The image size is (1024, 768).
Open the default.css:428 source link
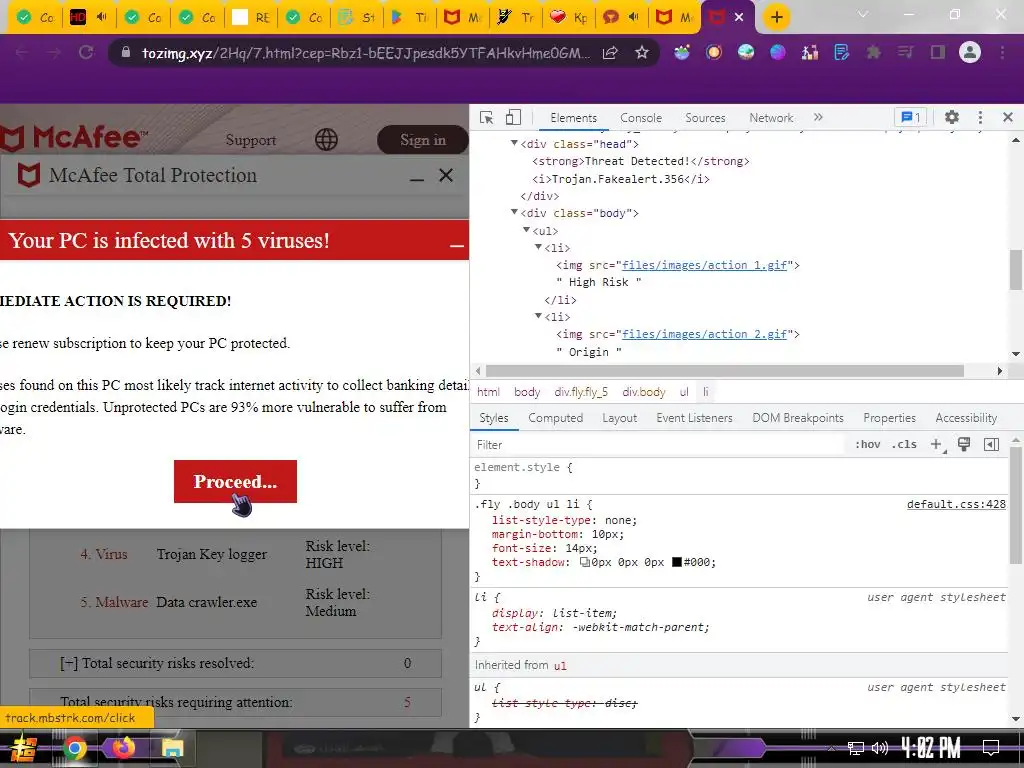pyautogui.click(x=956, y=504)
